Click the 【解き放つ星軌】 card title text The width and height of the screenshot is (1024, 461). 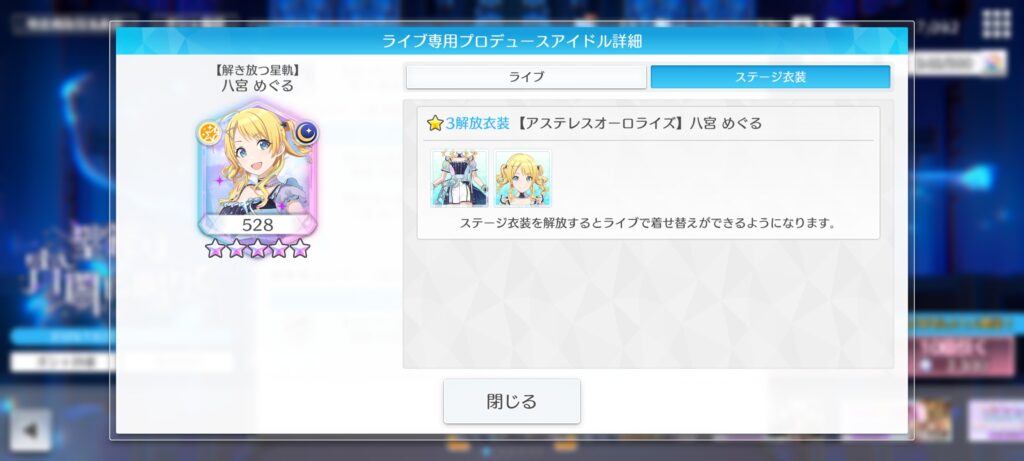[x=257, y=71]
